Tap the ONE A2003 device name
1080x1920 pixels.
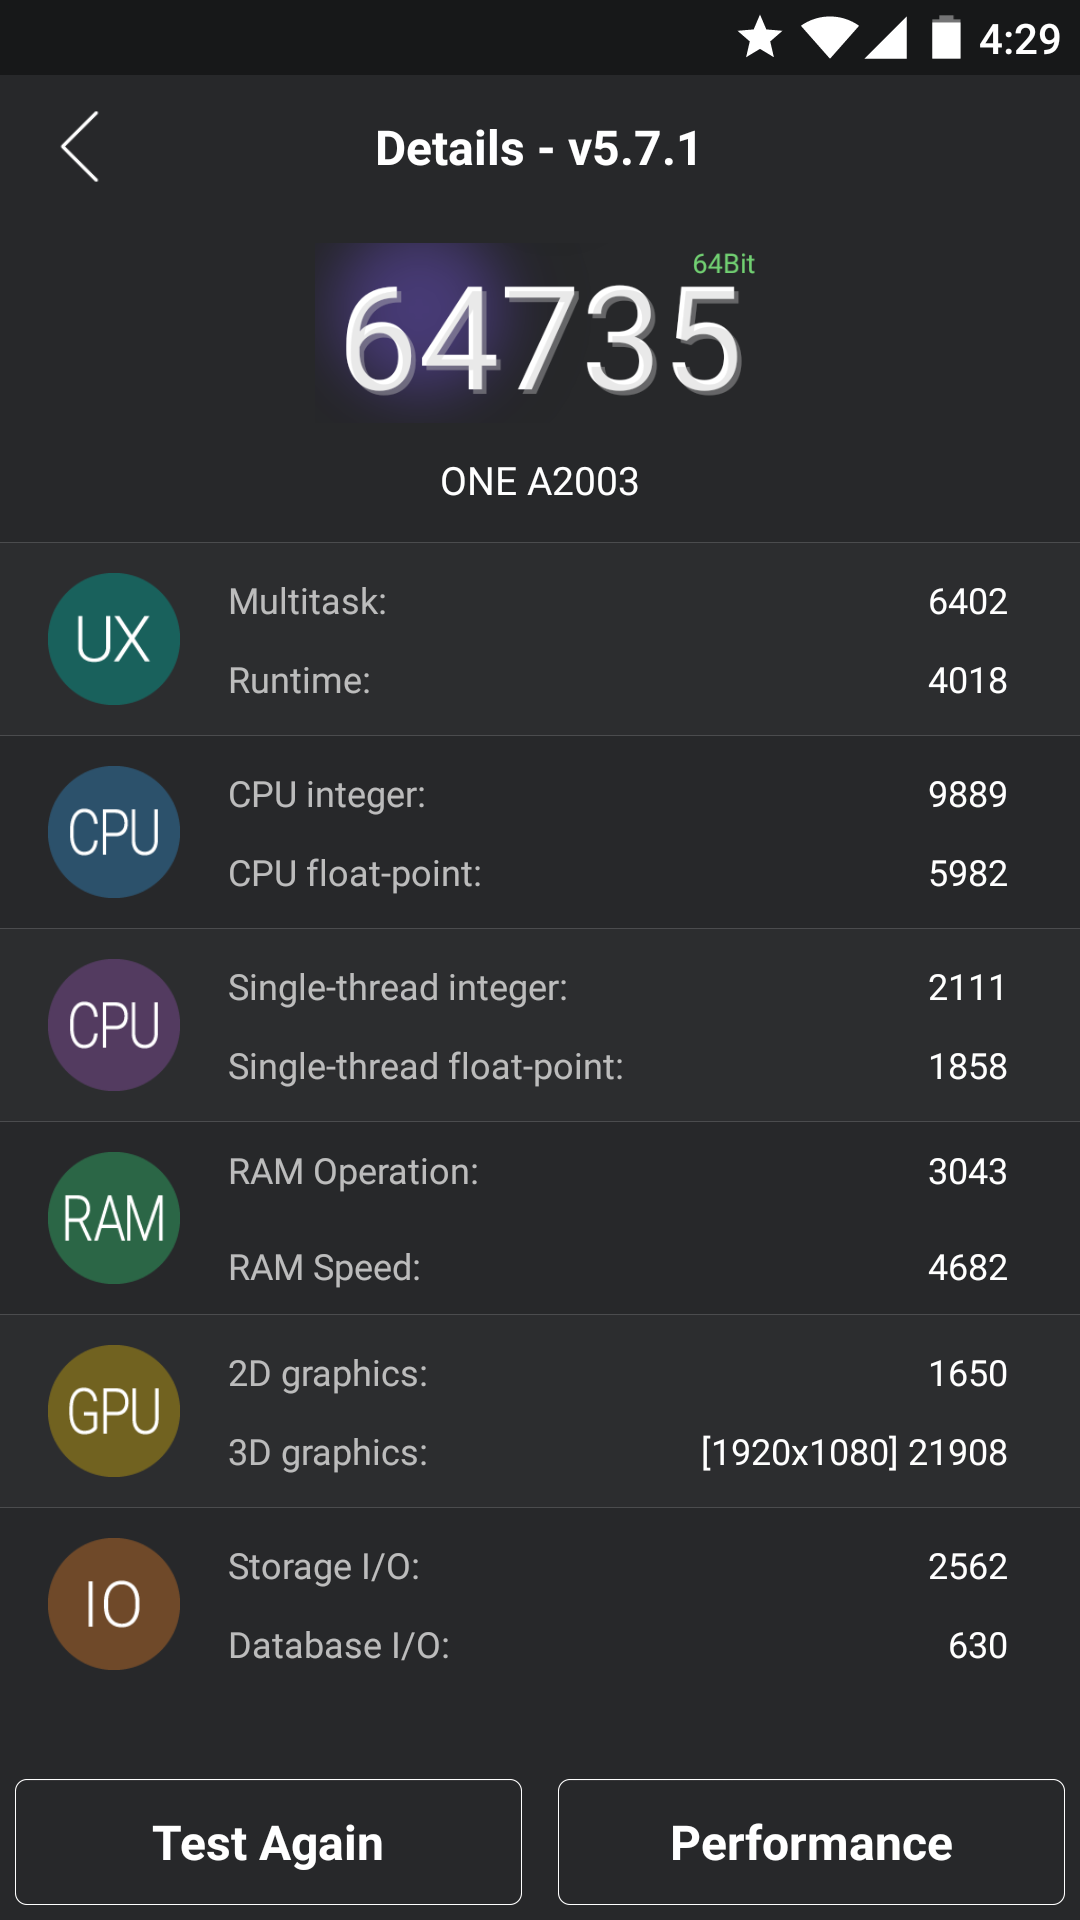540,482
